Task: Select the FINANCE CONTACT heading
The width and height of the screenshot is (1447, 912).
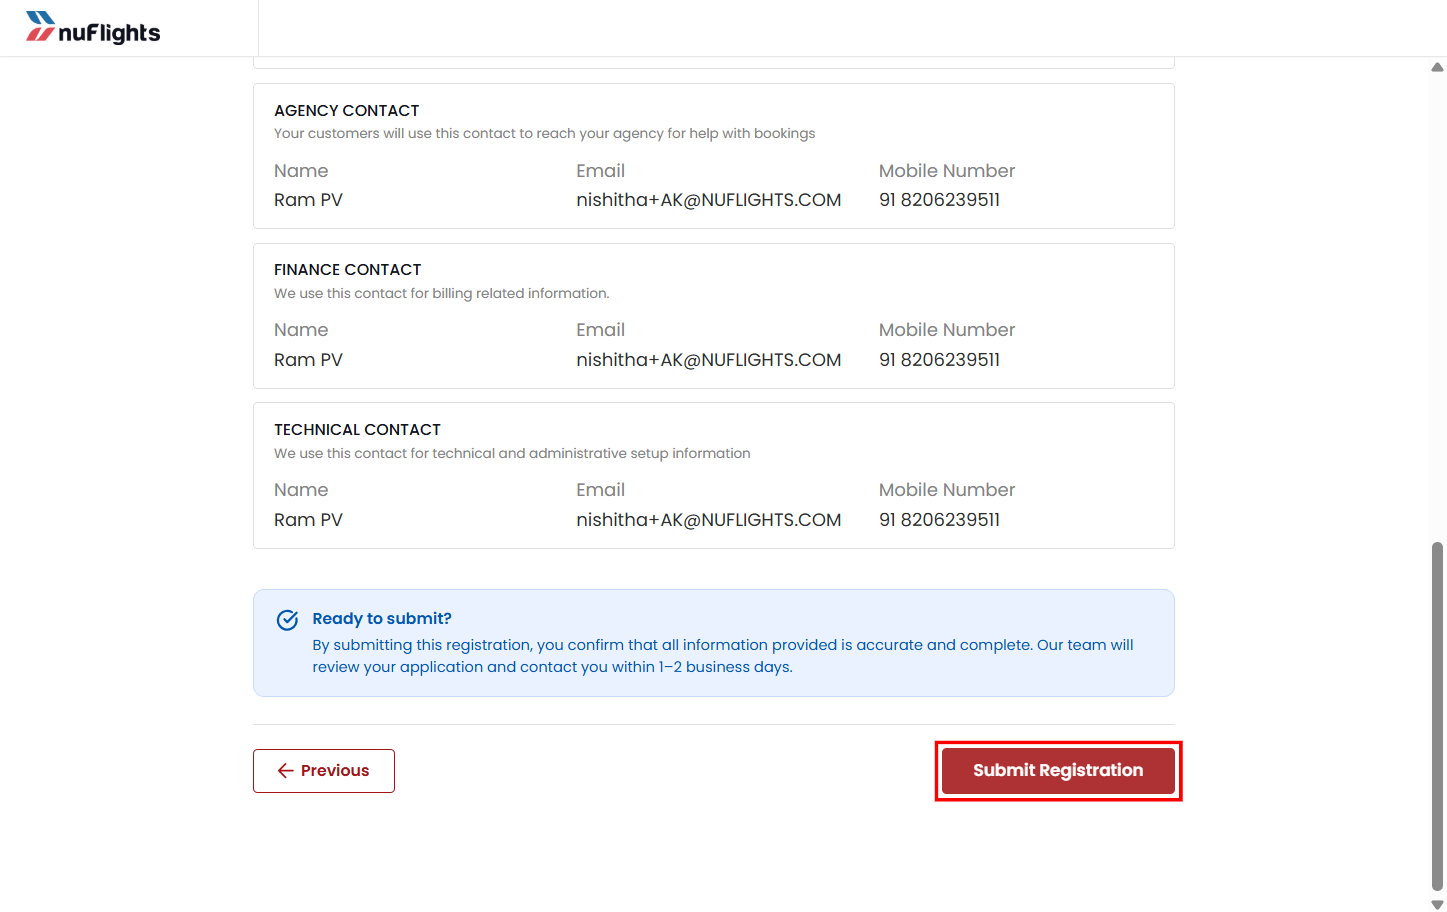Action: (348, 270)
